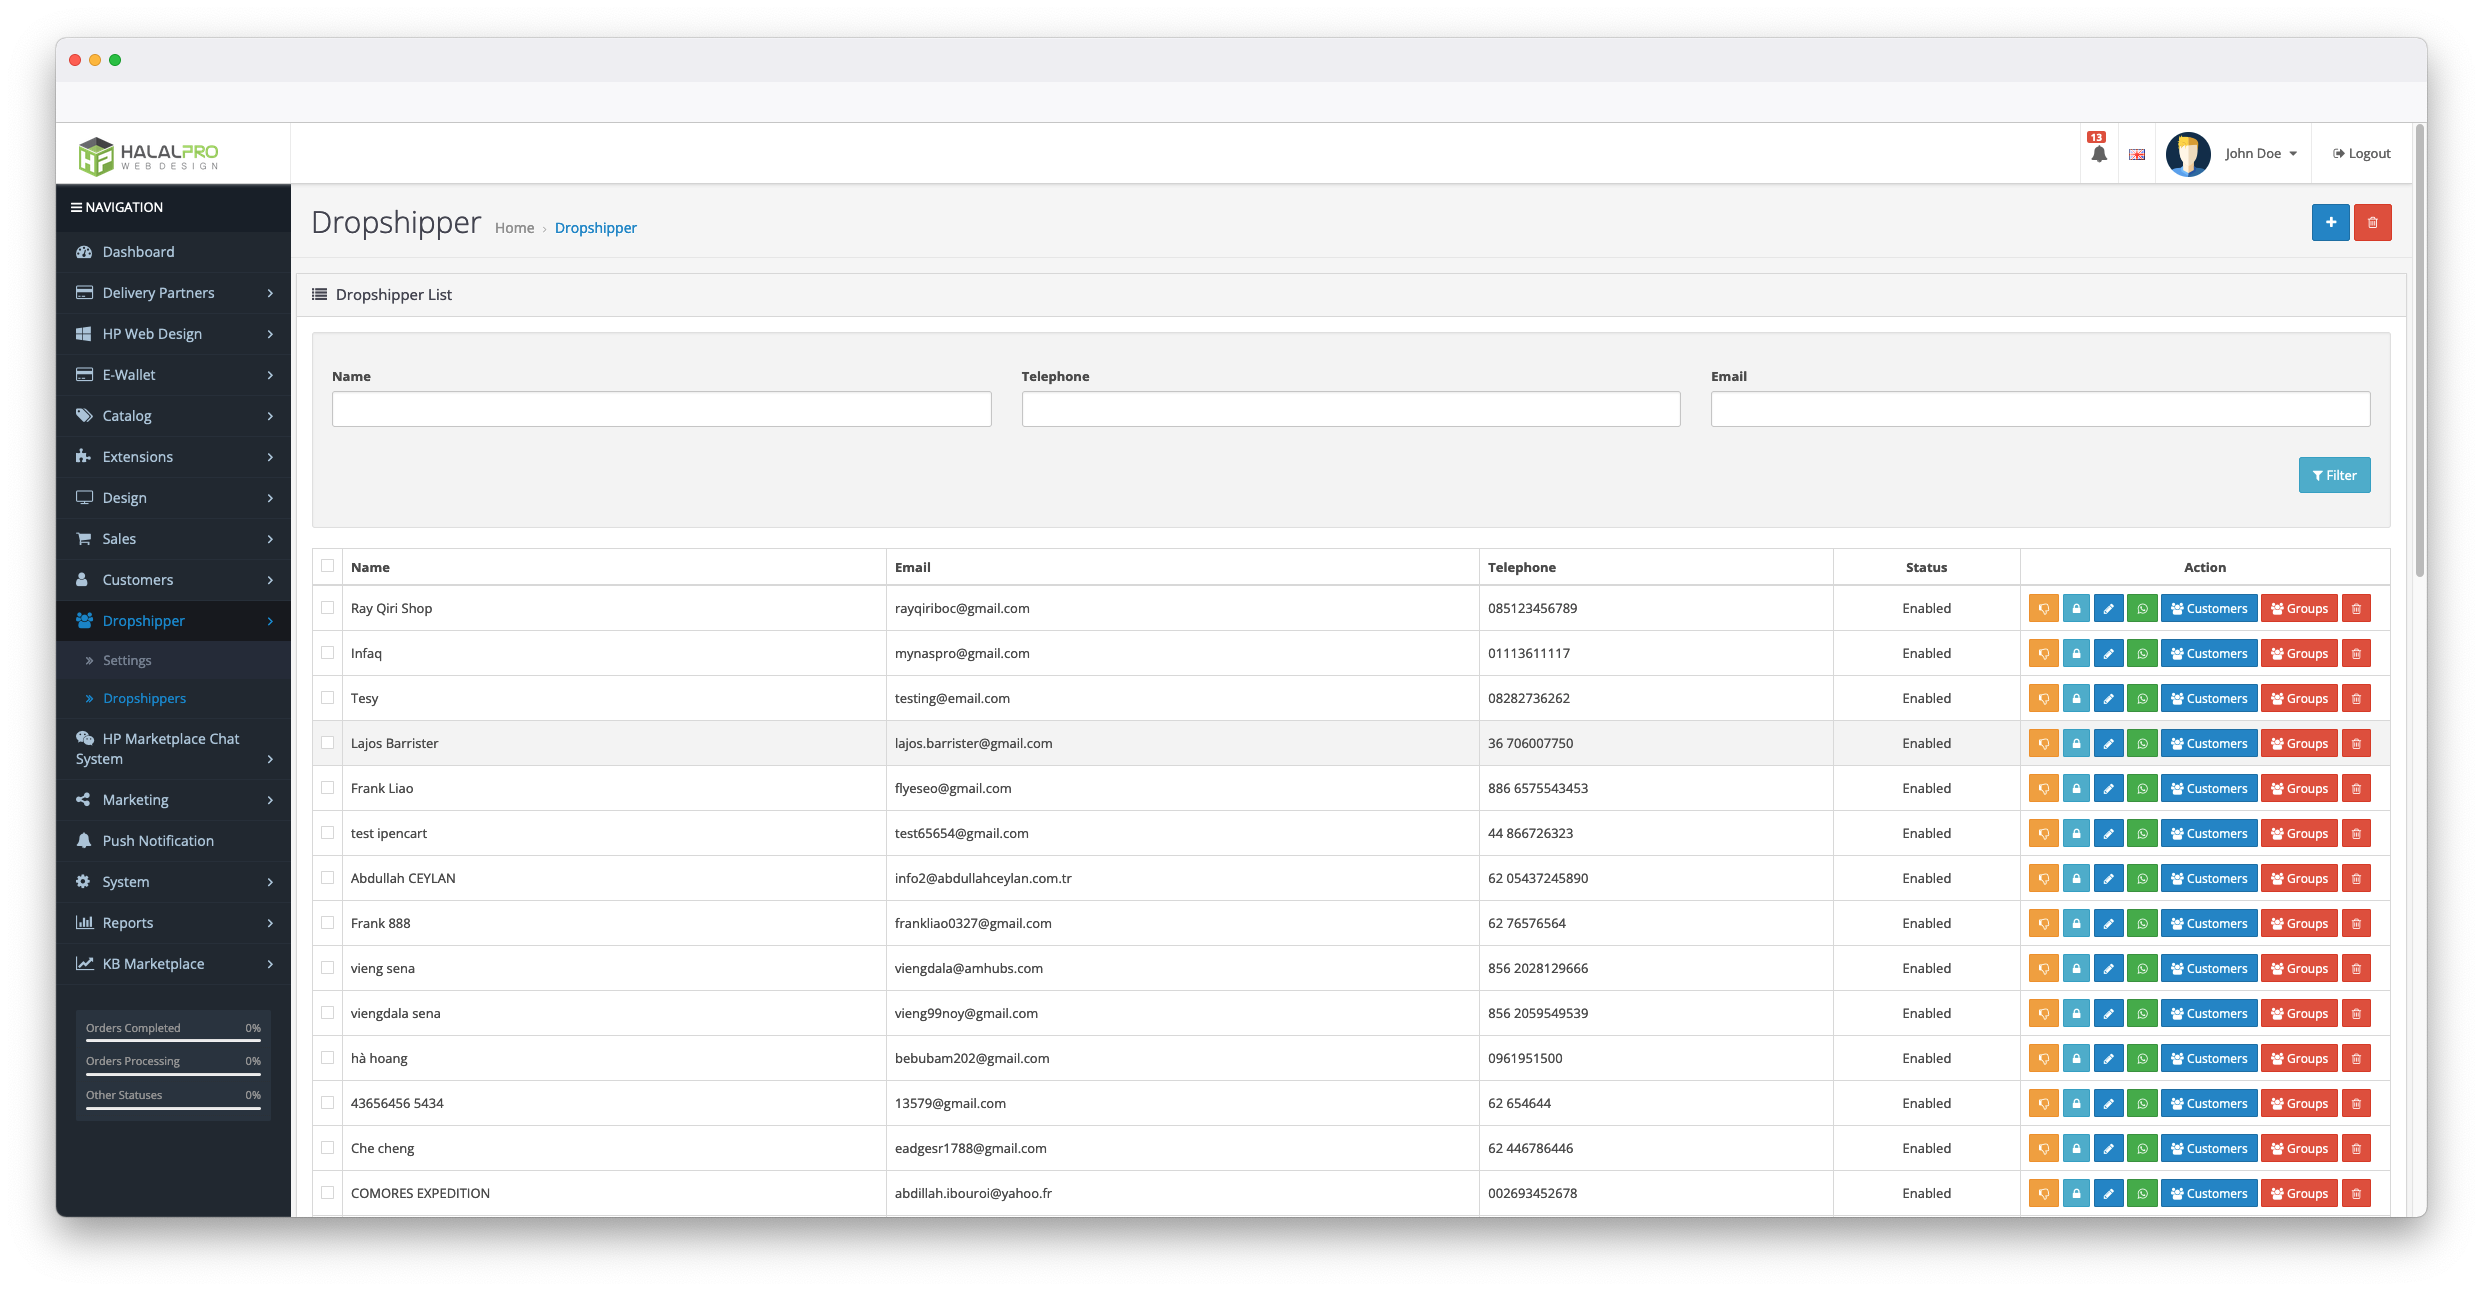Click the delete icon next to the add button

tap(2372, 222)
